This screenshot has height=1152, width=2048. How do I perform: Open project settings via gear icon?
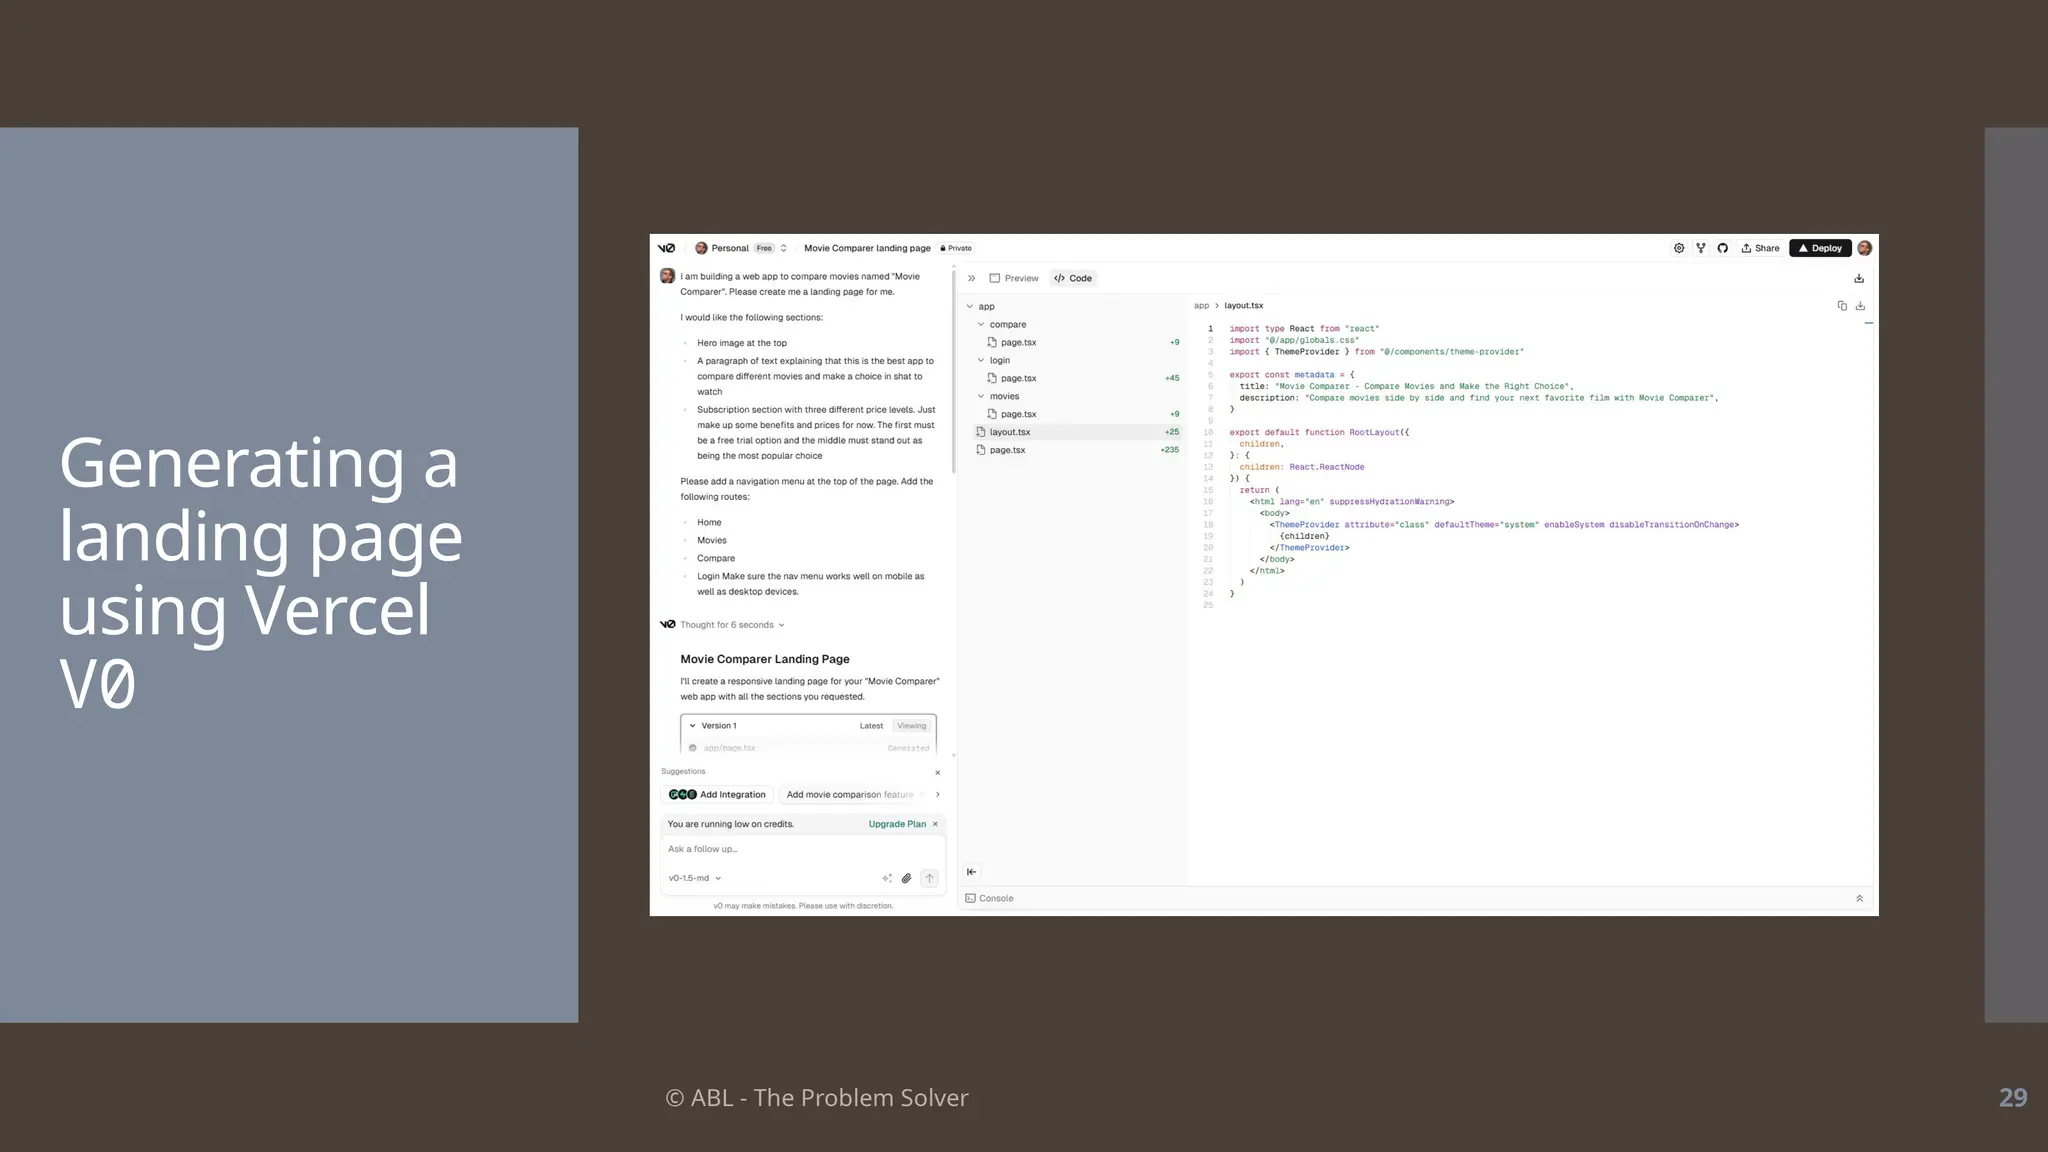1679,248
